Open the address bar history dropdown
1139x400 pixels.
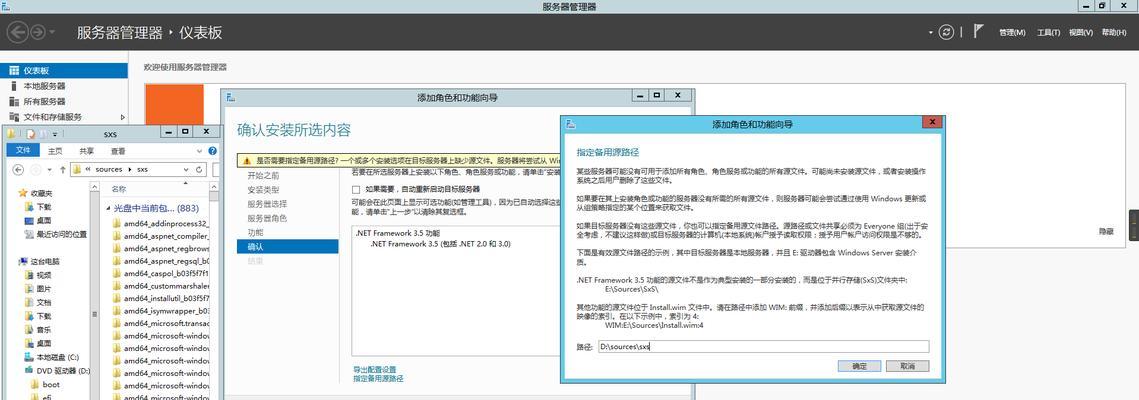click(x=186, y=169)
